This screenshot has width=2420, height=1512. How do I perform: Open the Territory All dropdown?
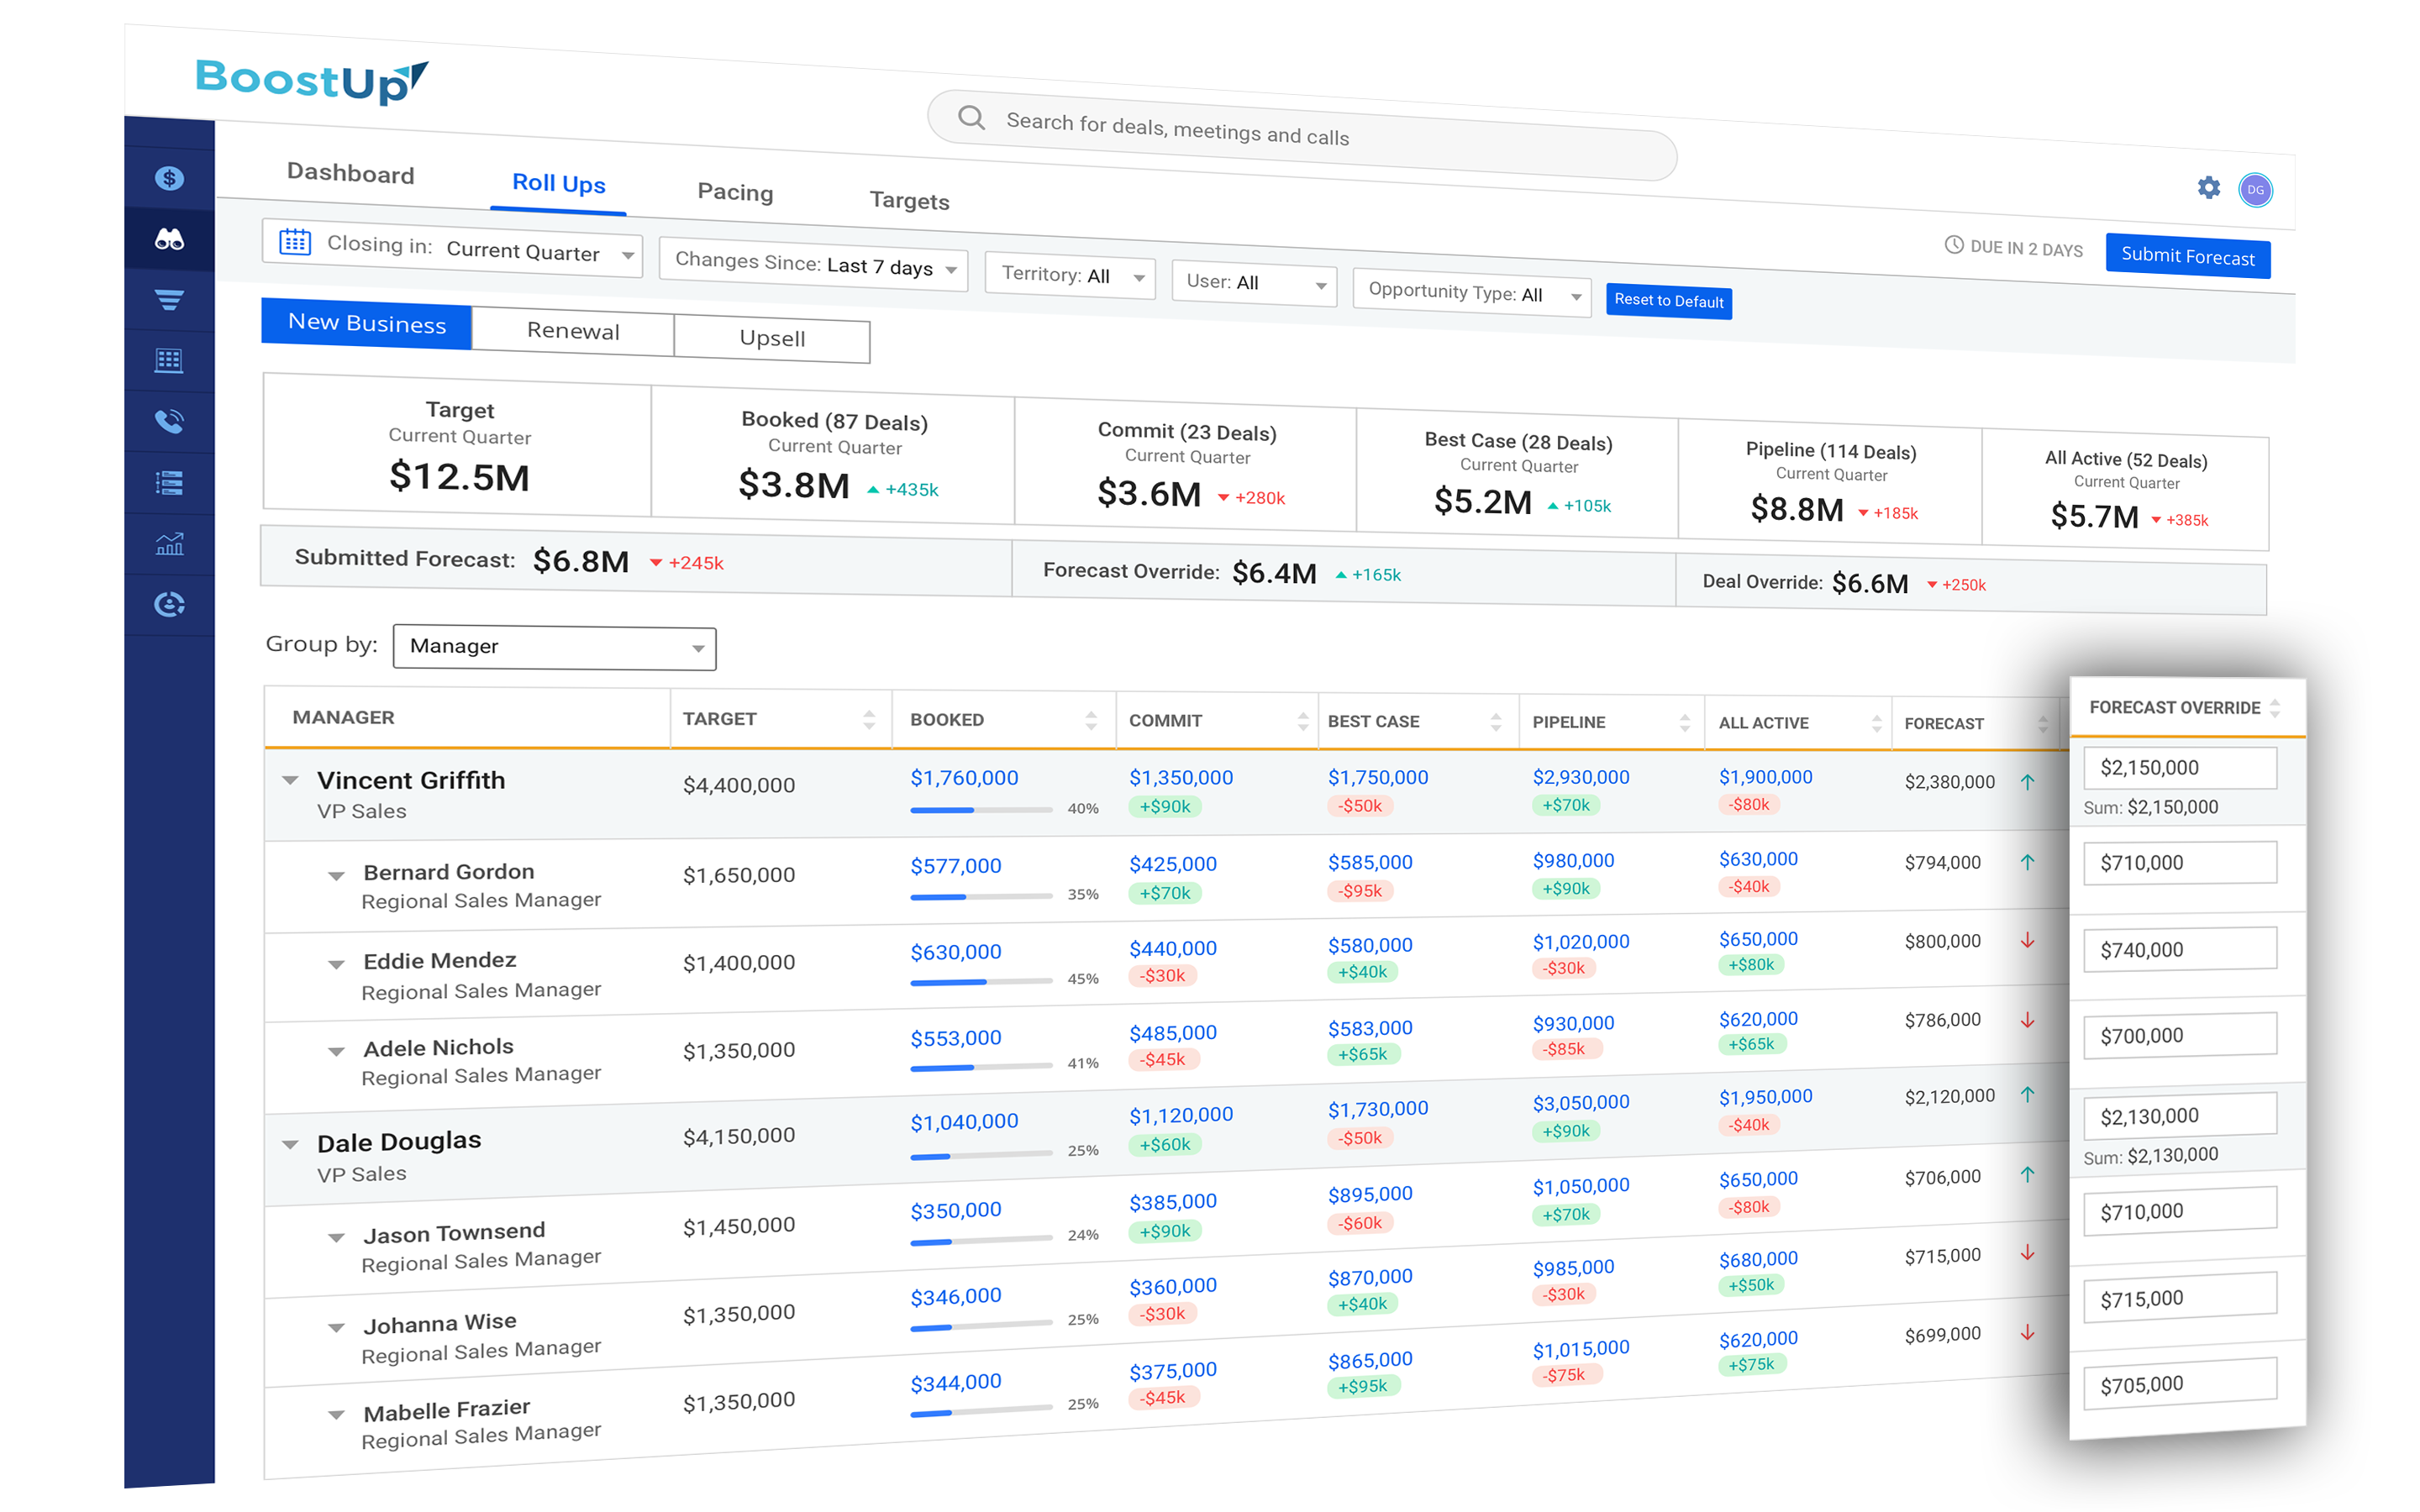1070,275
